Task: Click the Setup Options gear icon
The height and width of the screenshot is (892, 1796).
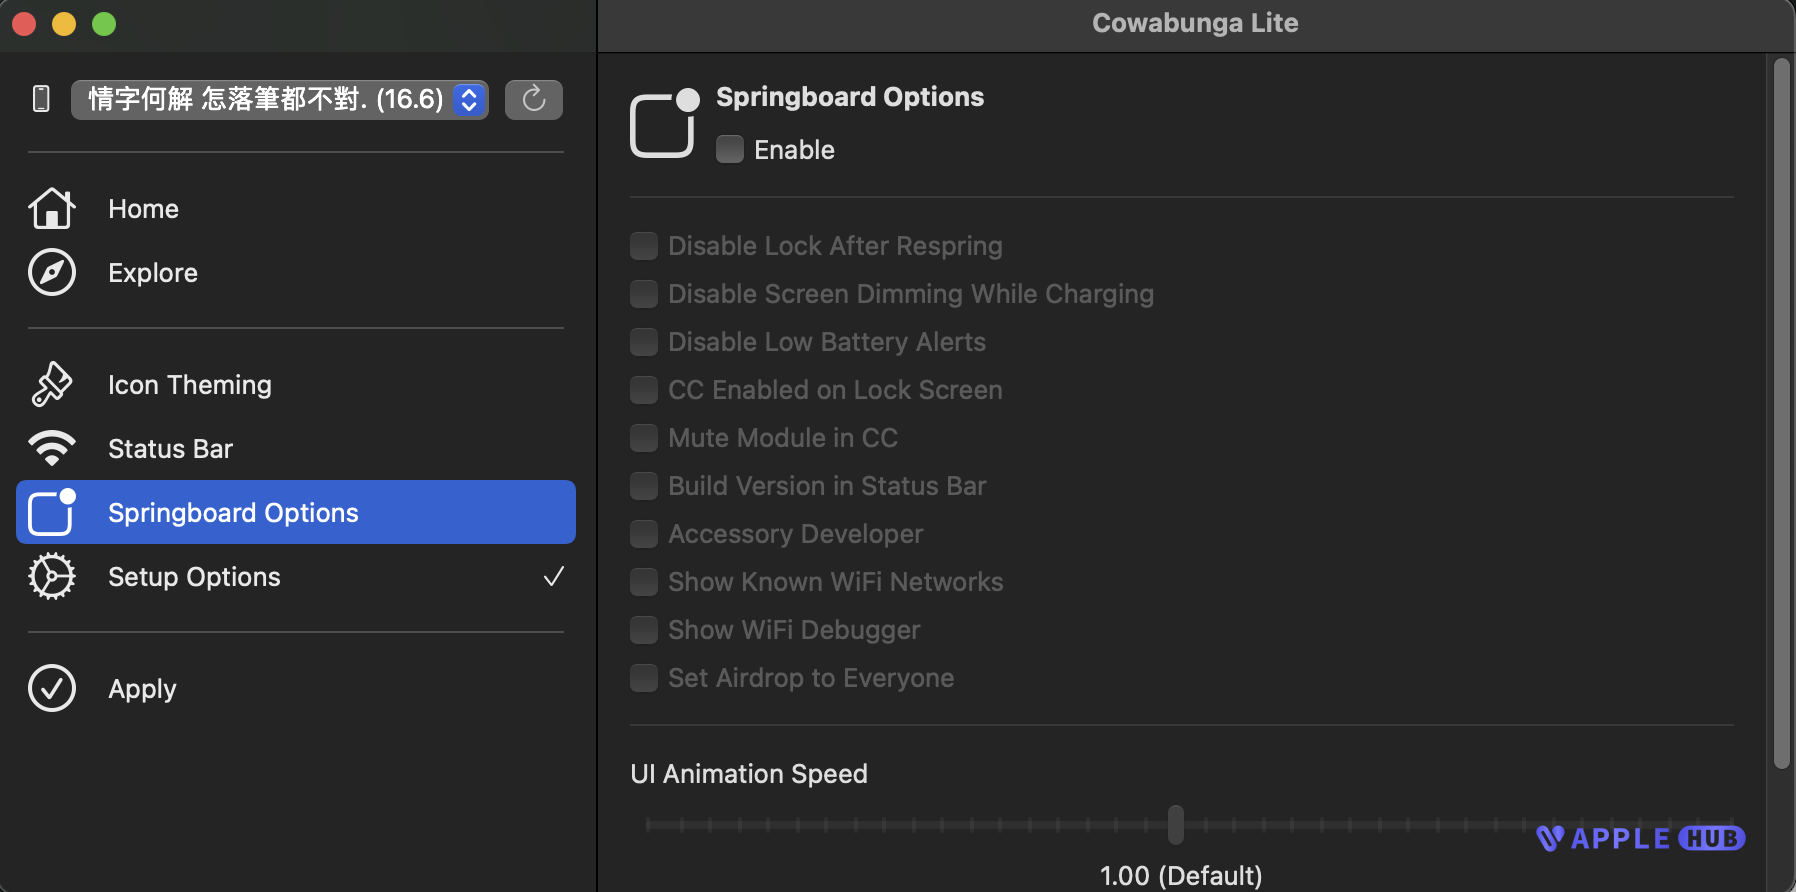Action: pos(52,577)
